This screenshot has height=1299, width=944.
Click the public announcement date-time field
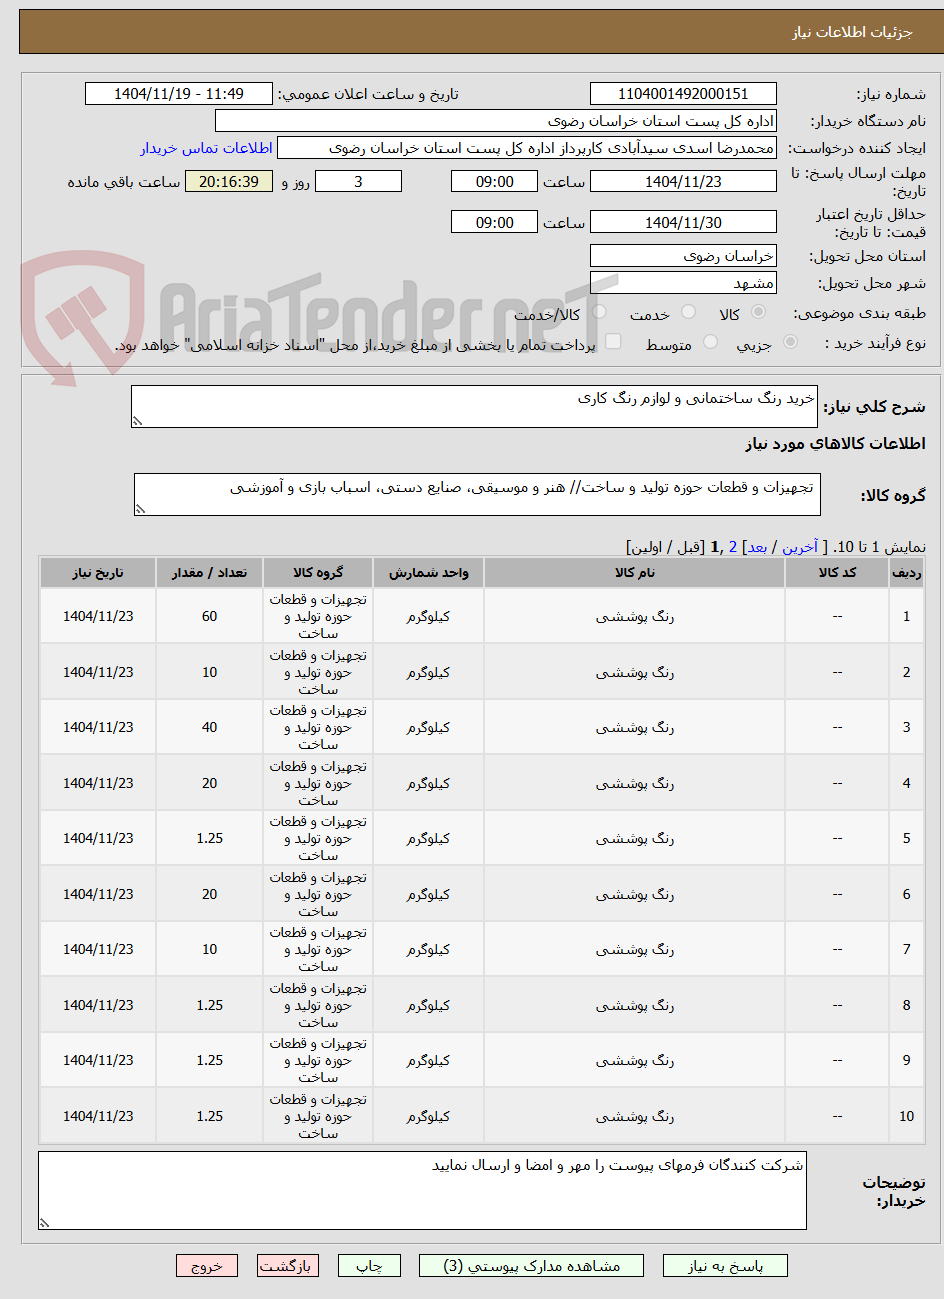coord(179,94)
